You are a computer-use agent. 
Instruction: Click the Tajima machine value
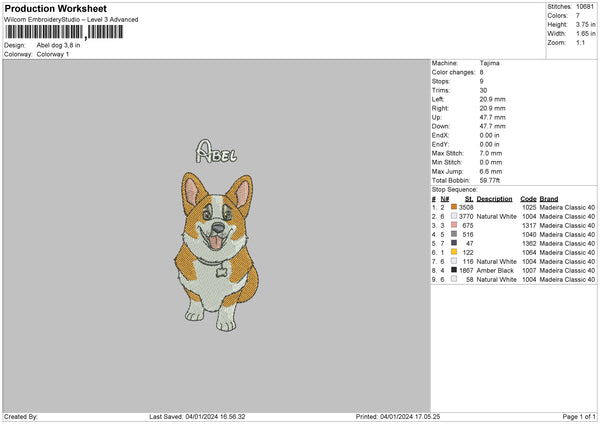click(488, 63)
